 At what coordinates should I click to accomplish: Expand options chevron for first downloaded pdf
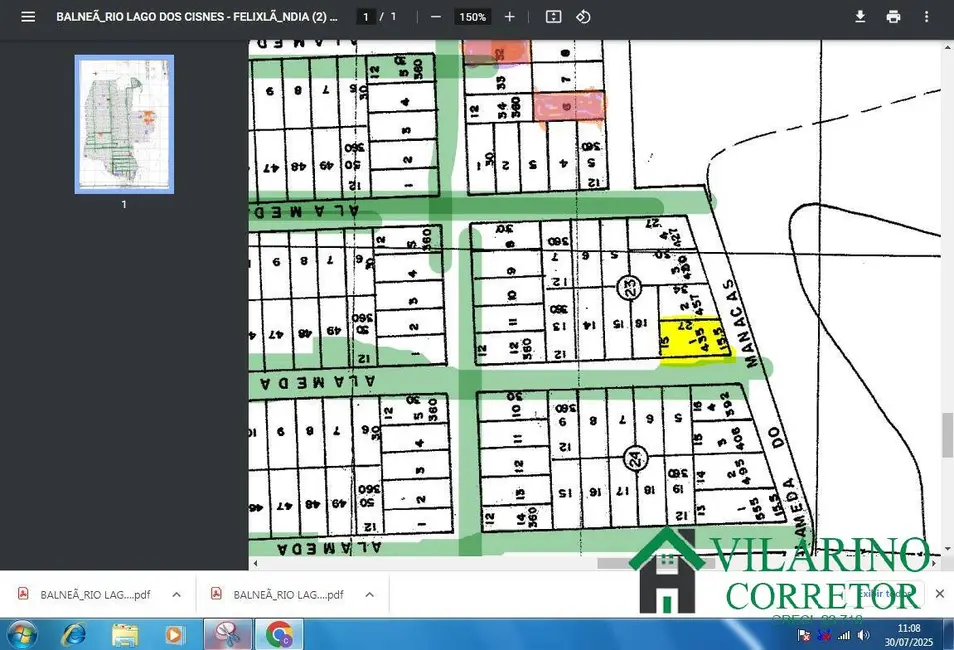pyautogui.click(x=176, y=594)
